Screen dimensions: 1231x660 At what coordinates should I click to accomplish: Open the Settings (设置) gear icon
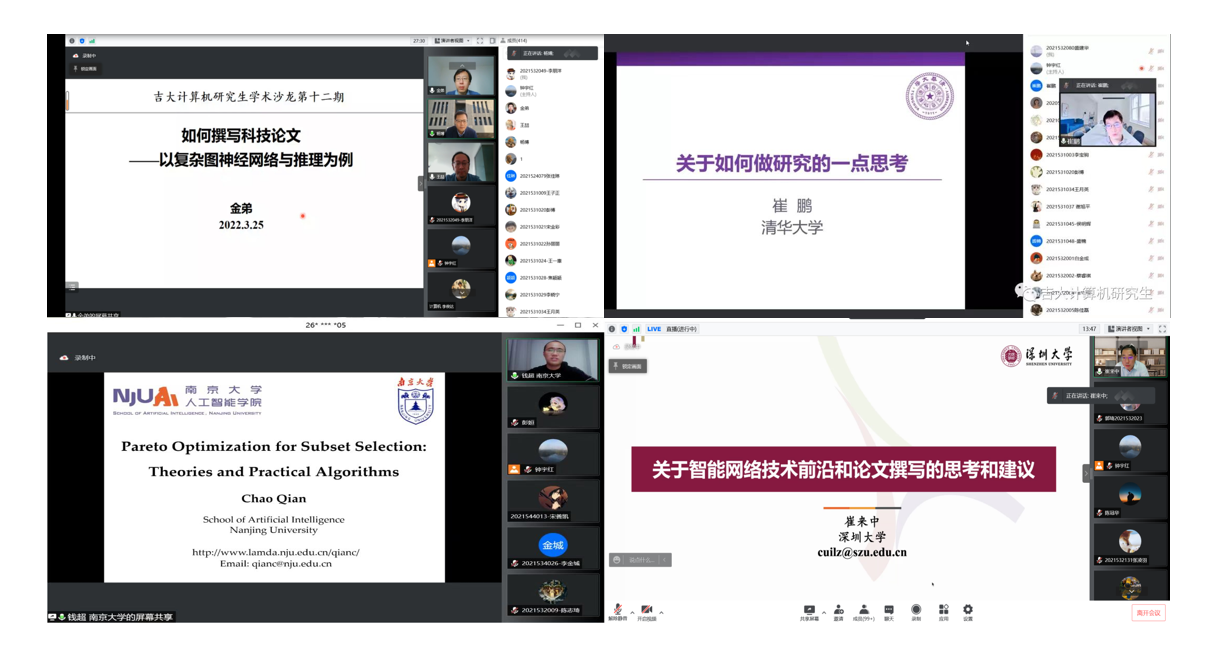tap(968, 610)
